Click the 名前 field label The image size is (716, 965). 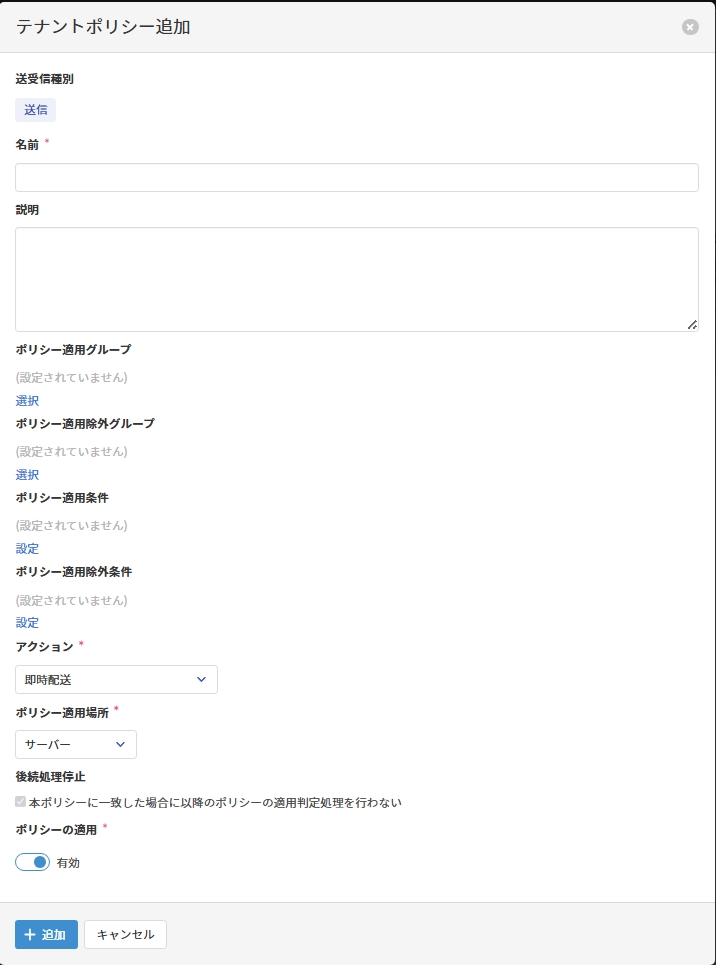27,145
